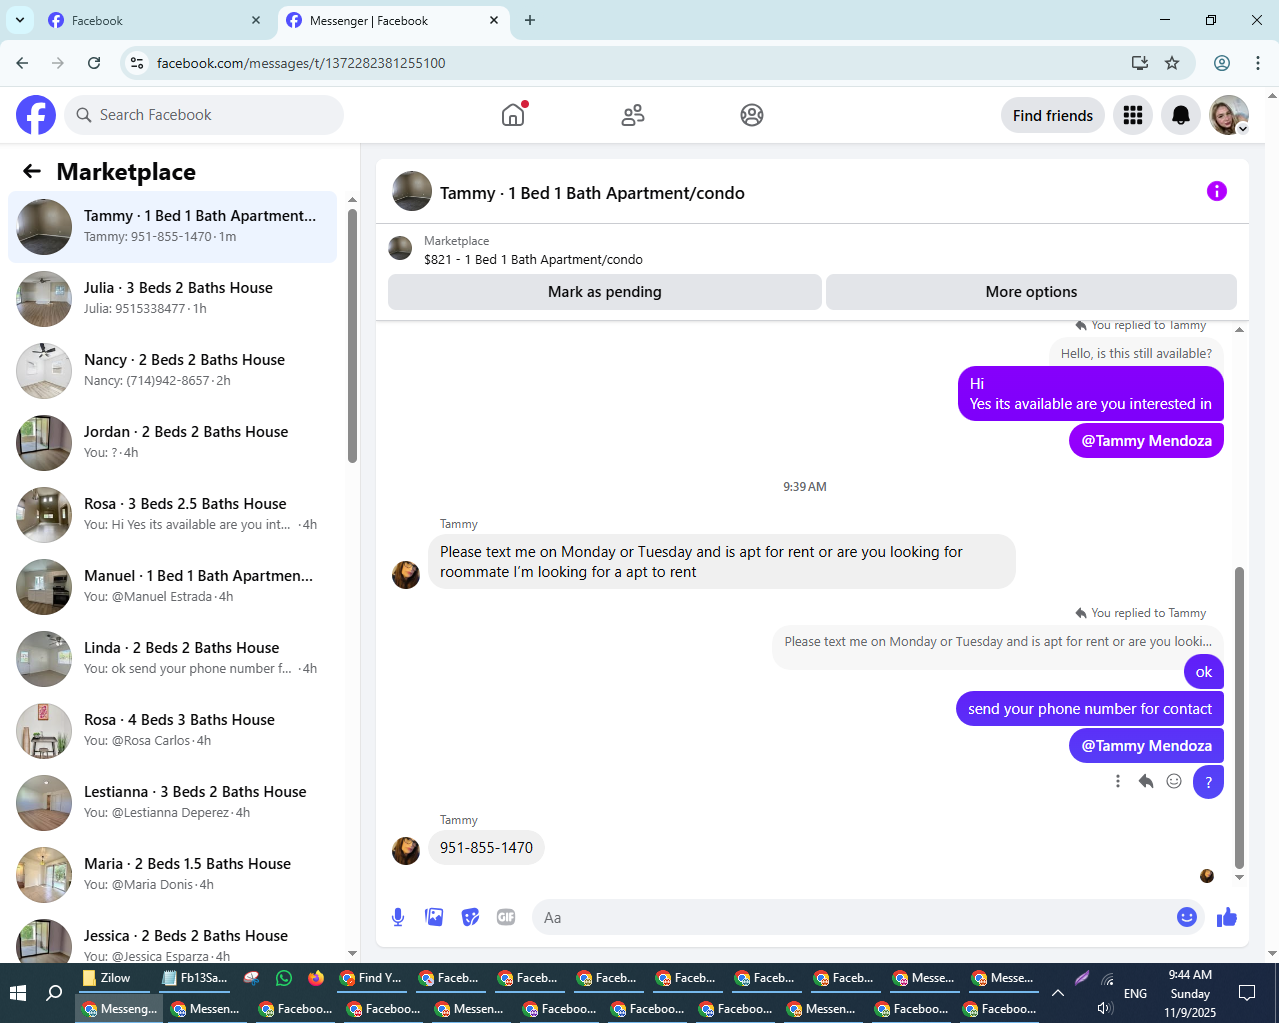Screen dimensions: 1279x1023
Task: Click the Aa message input field
Action: tap(854, 917)
